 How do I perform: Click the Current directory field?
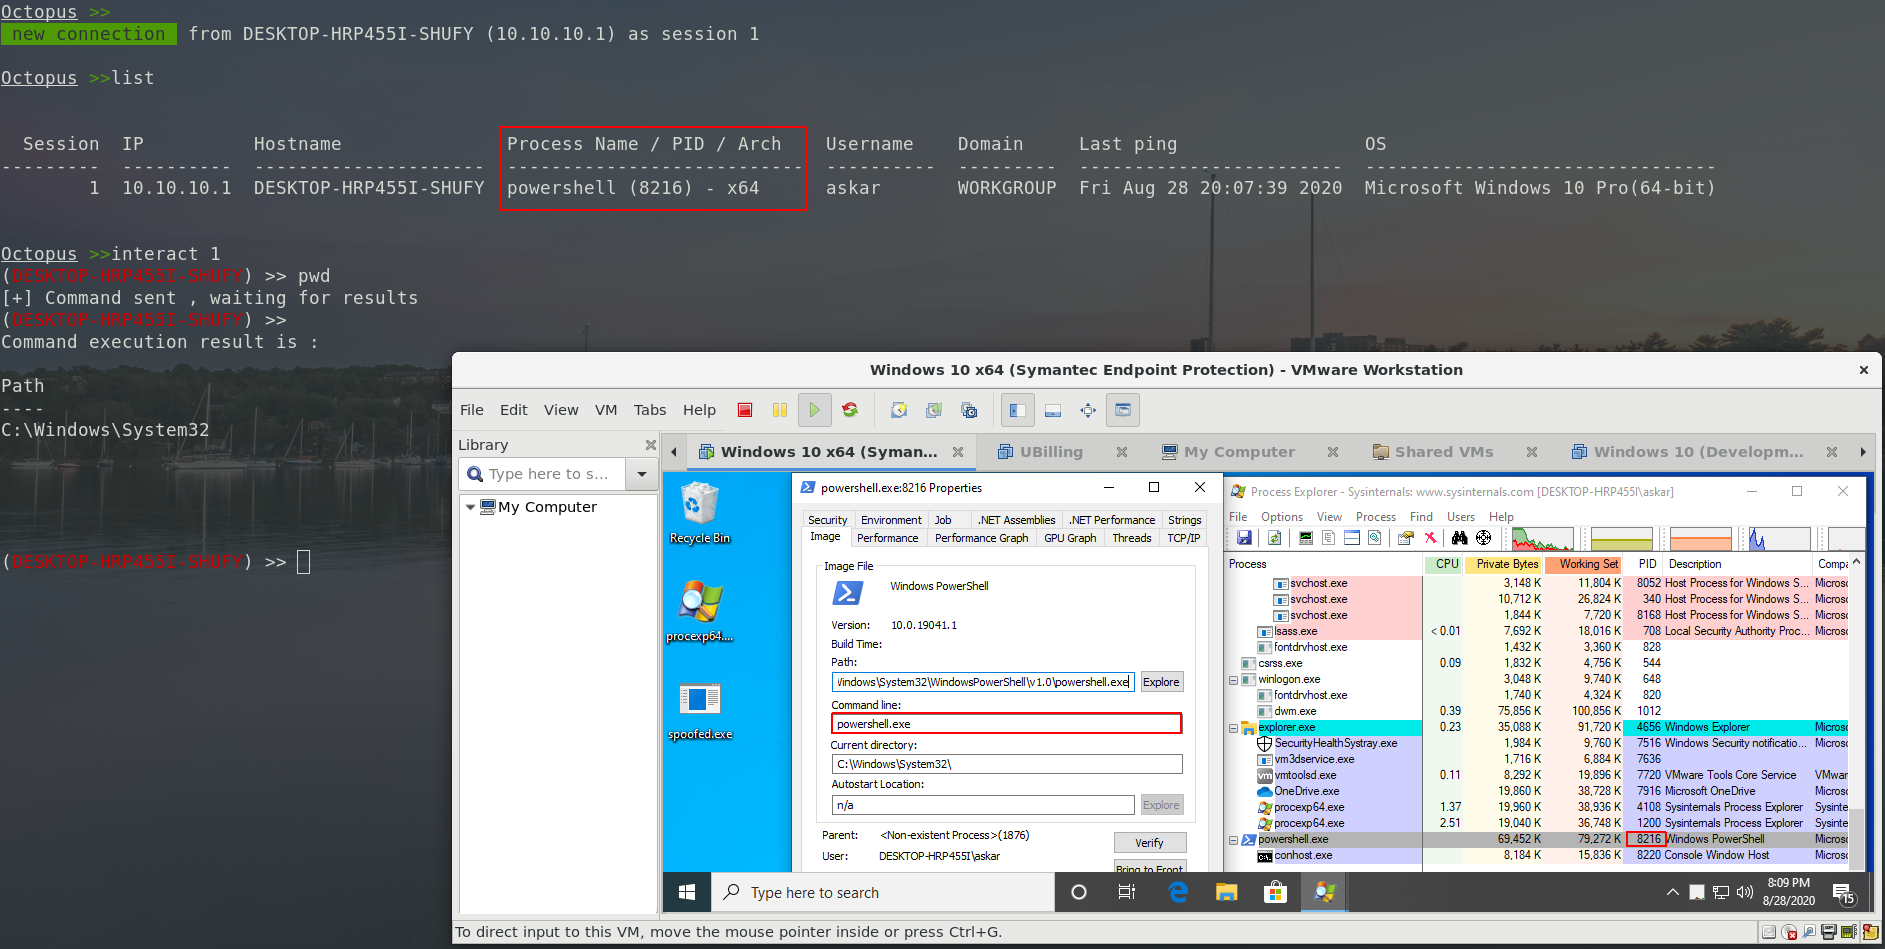1006,764
